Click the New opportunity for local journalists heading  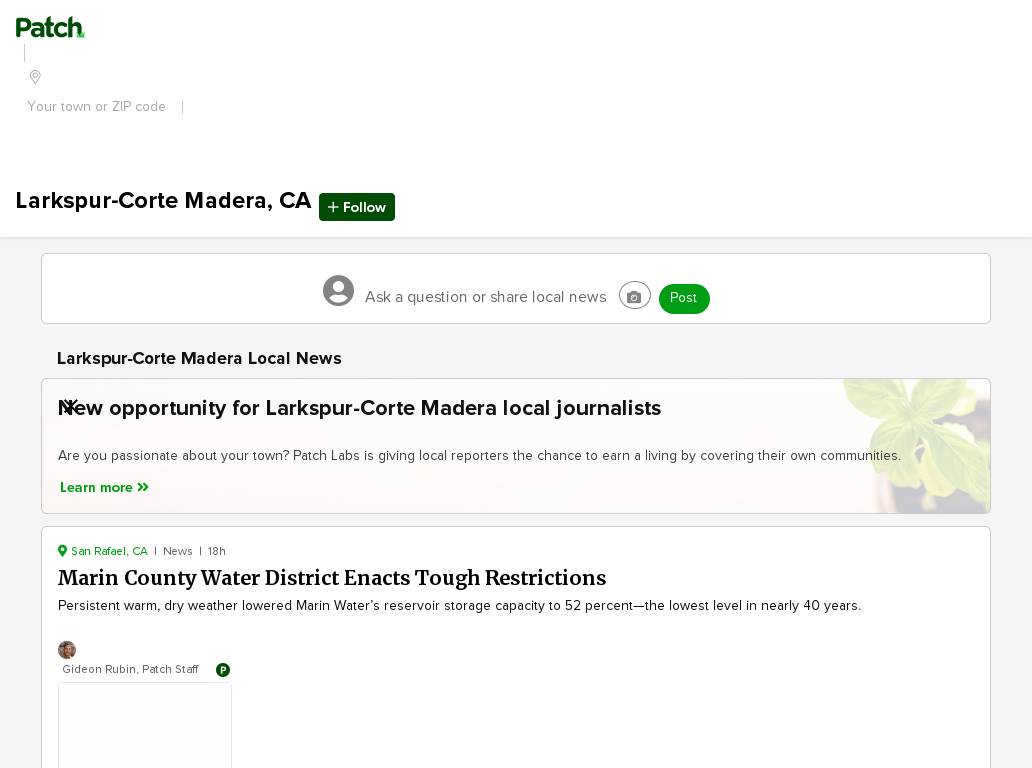359,408
